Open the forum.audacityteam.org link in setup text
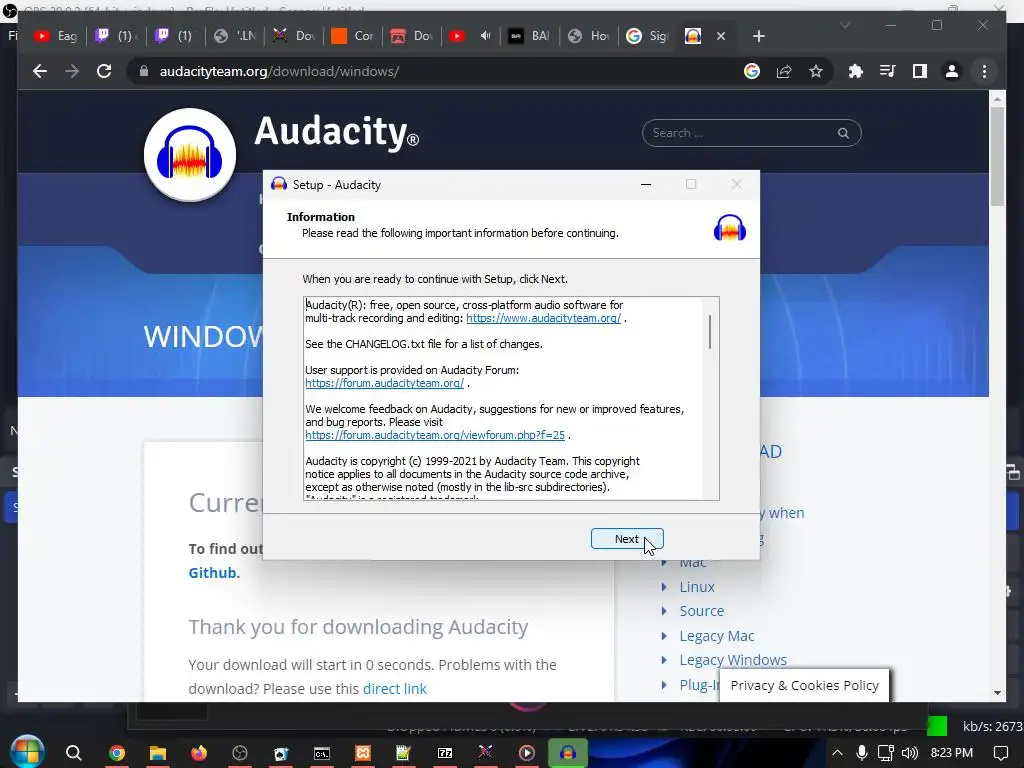The image size is (1024, 768). tap(385, 383)
